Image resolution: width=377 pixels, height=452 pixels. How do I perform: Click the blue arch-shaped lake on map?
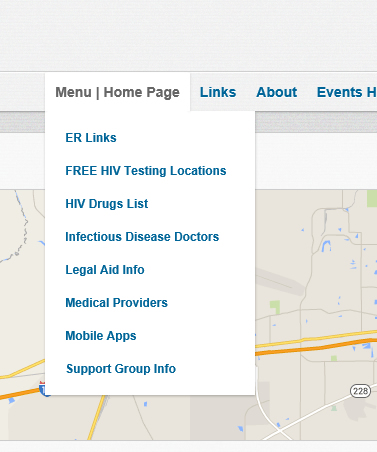coord(326,246)
